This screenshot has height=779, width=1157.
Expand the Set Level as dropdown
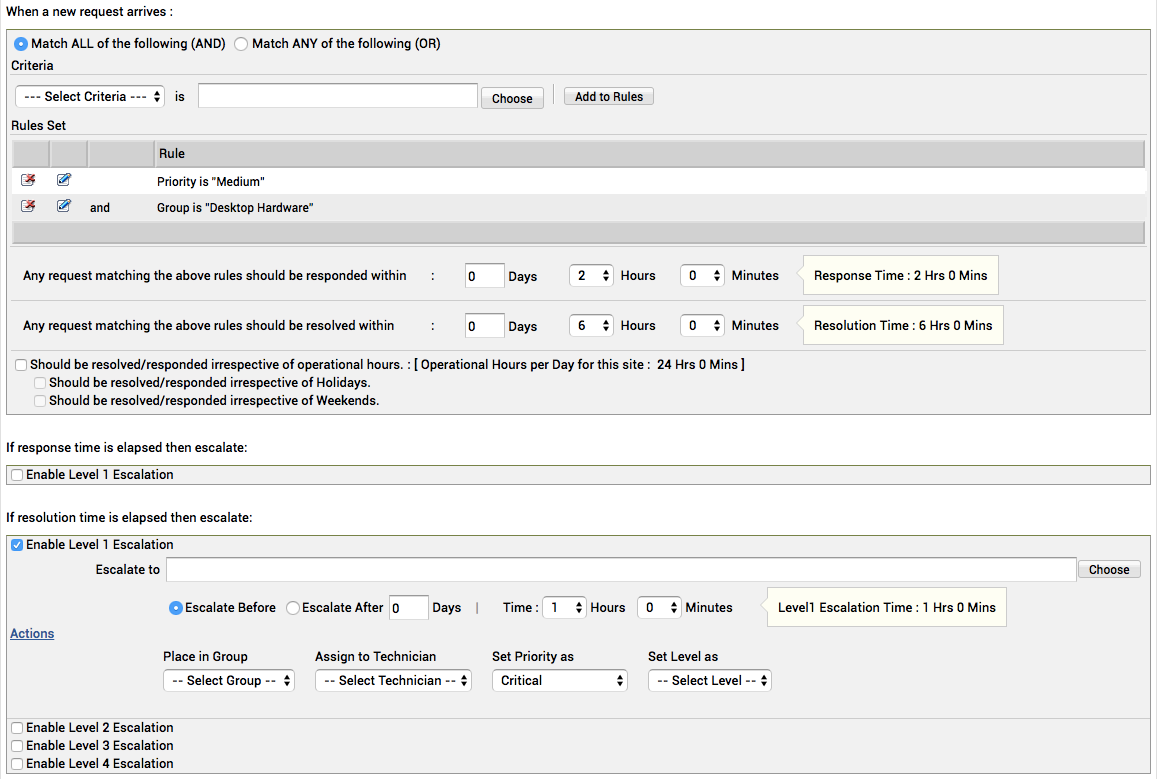click(710, 681)
